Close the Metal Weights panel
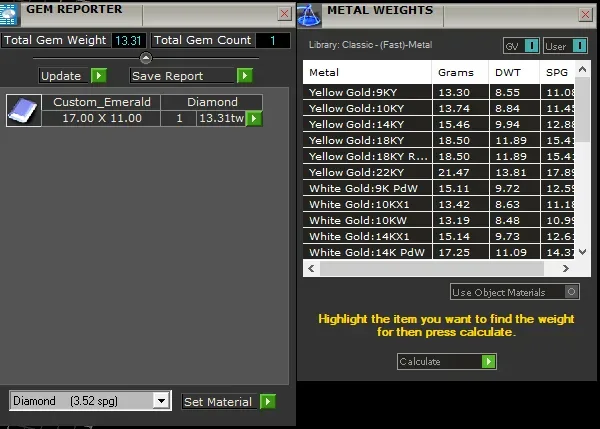The image size is (600, 429). (585, 15)
